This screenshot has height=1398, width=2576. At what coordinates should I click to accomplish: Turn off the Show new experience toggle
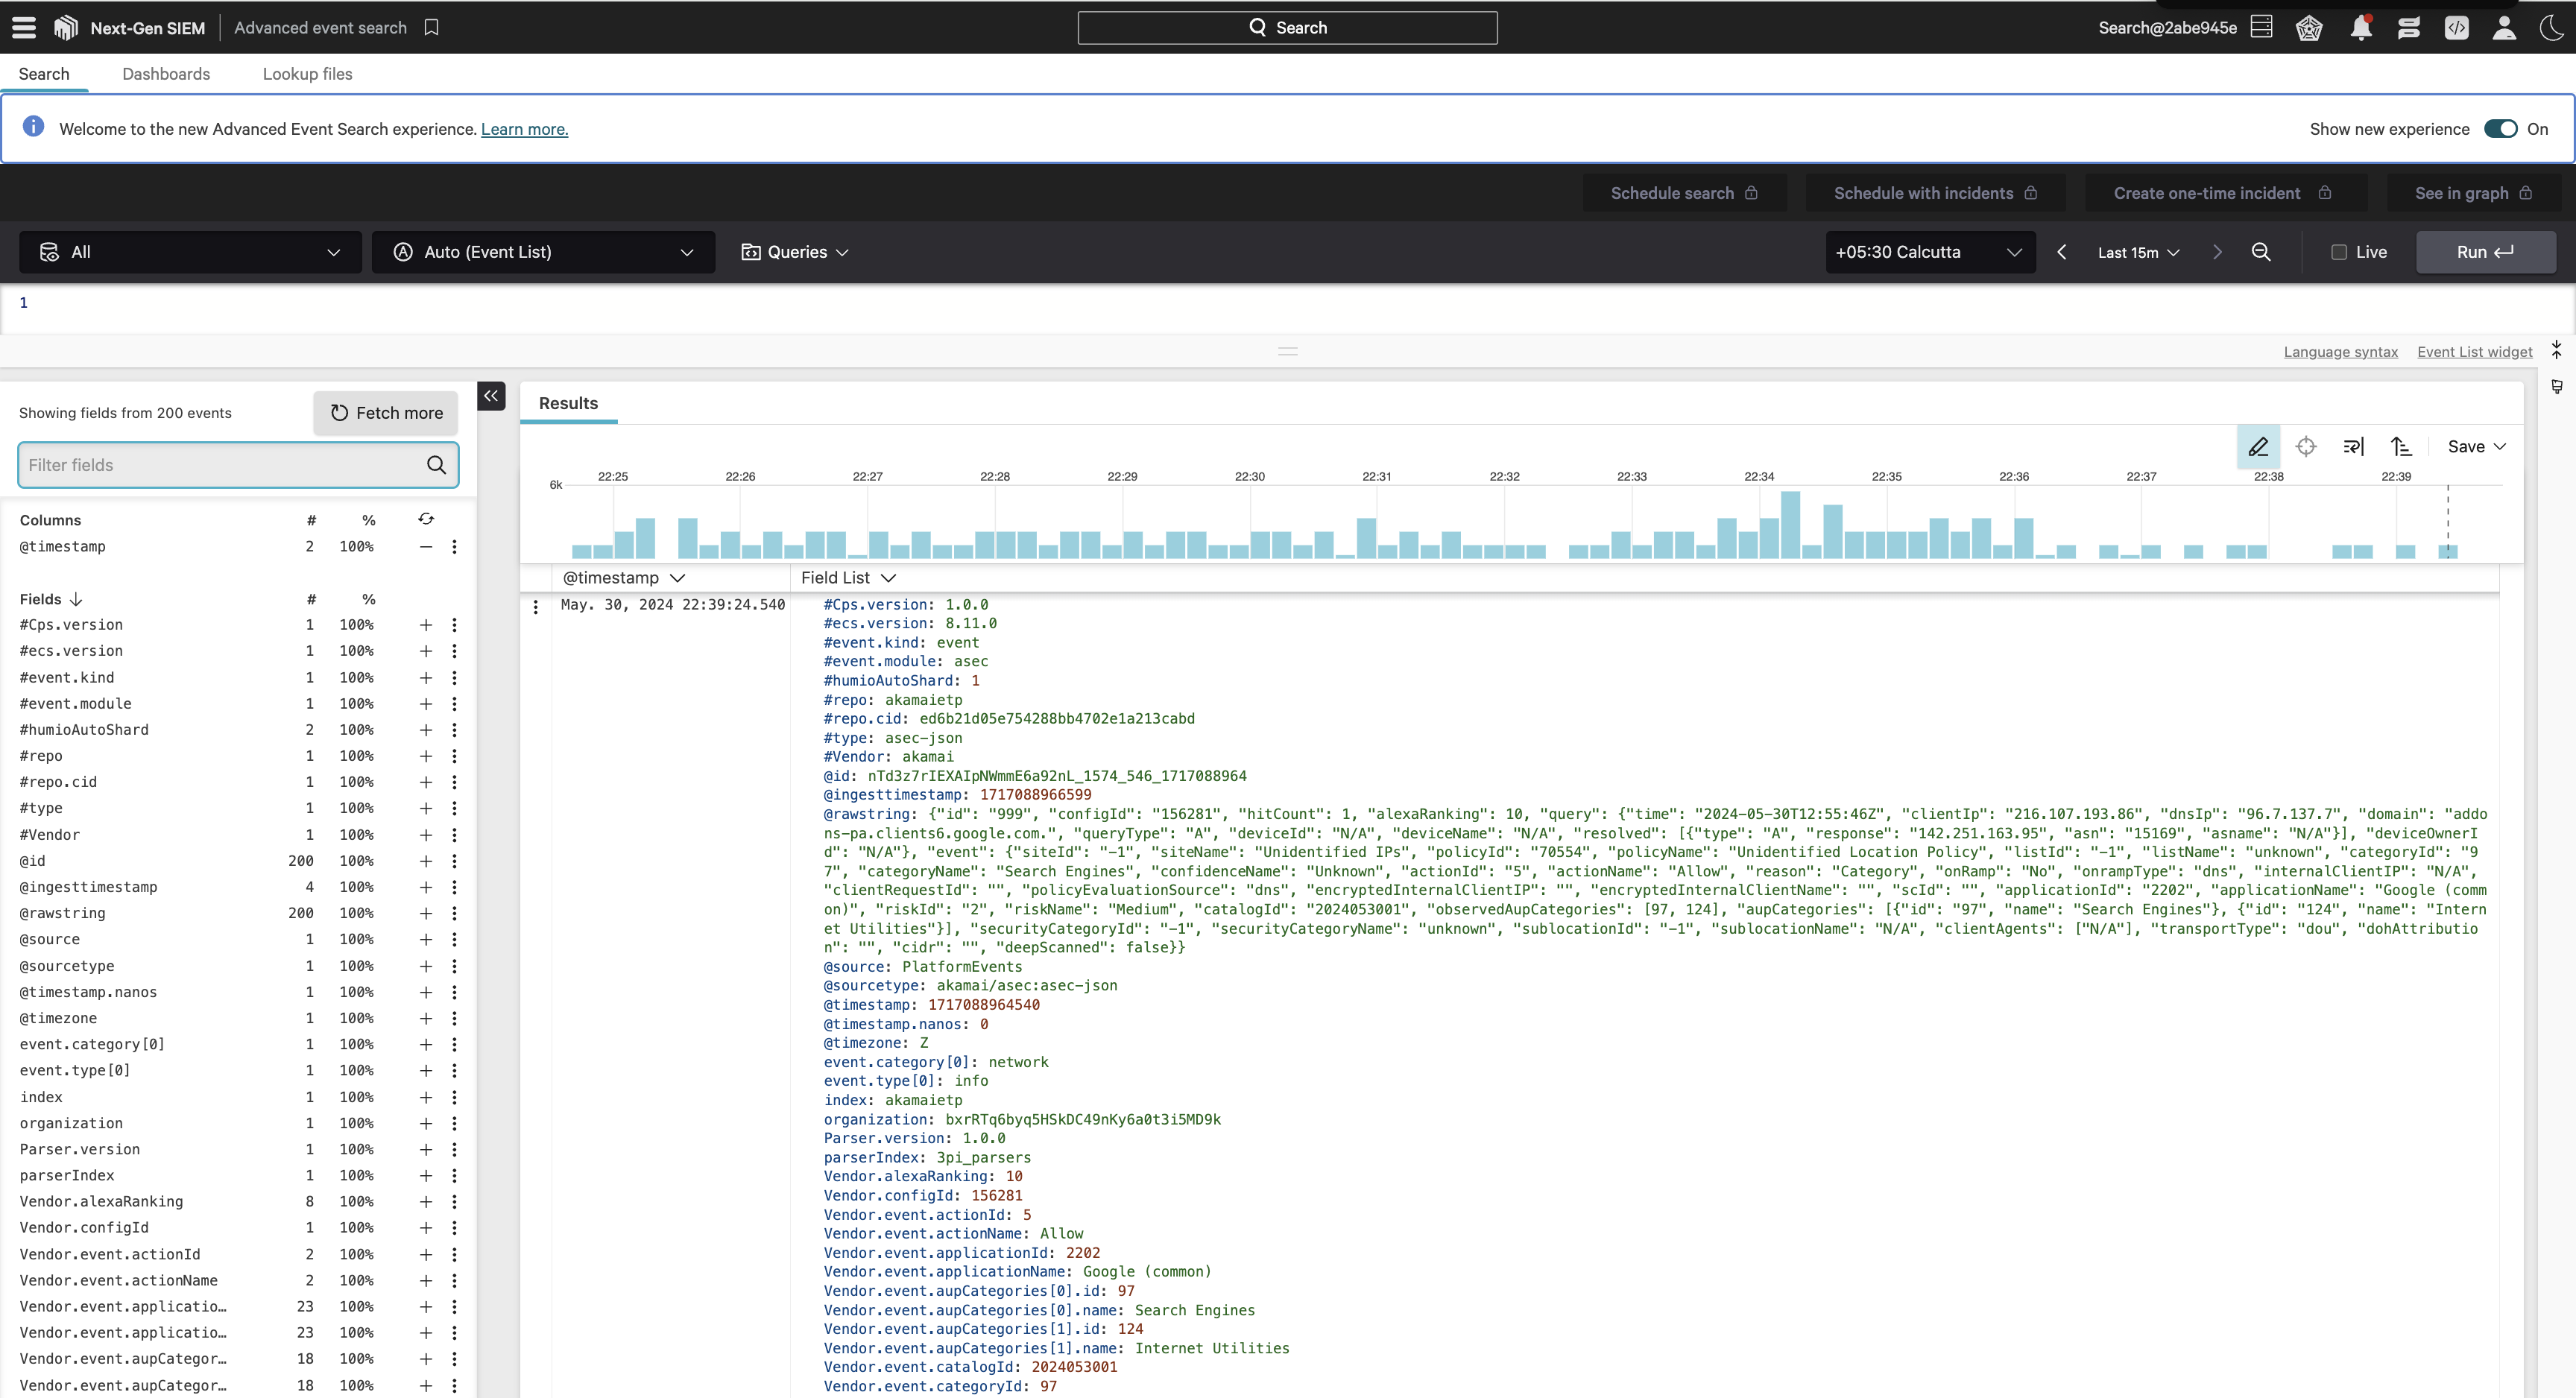tap(2500, 129)
